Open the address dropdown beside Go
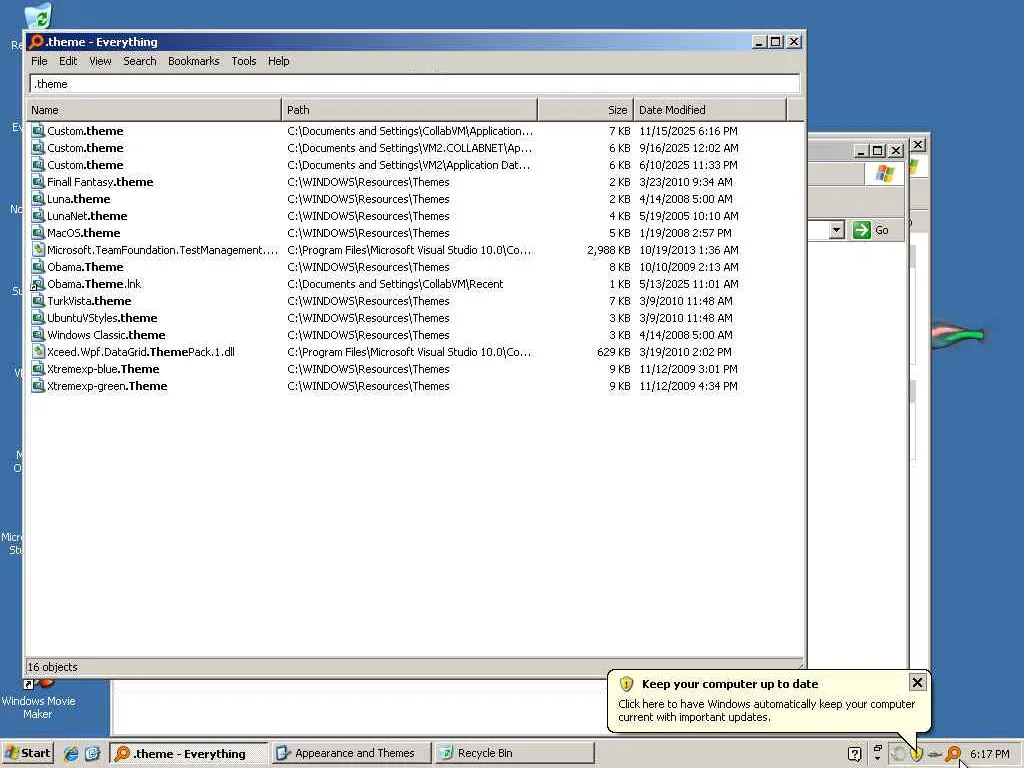This screenshot has height=768, width=1024. pyautogui.click(x=837, y=230)
